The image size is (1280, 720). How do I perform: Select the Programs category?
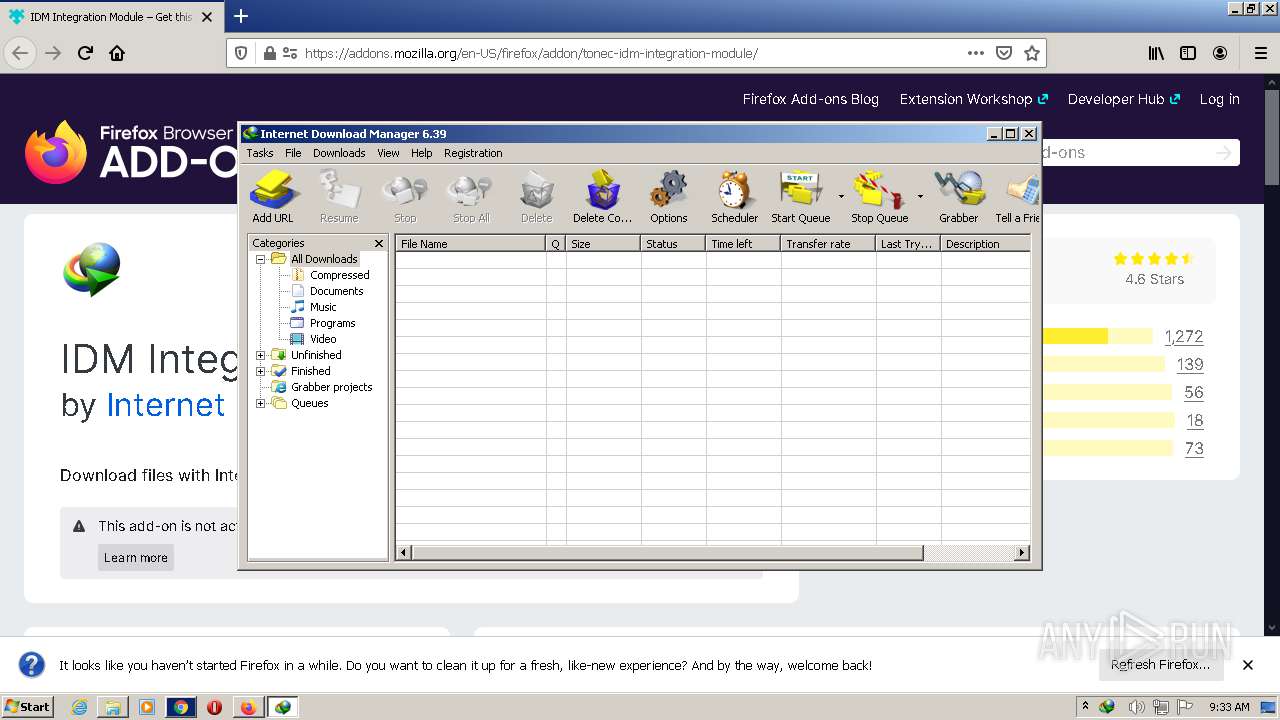(x=332, y=323)
